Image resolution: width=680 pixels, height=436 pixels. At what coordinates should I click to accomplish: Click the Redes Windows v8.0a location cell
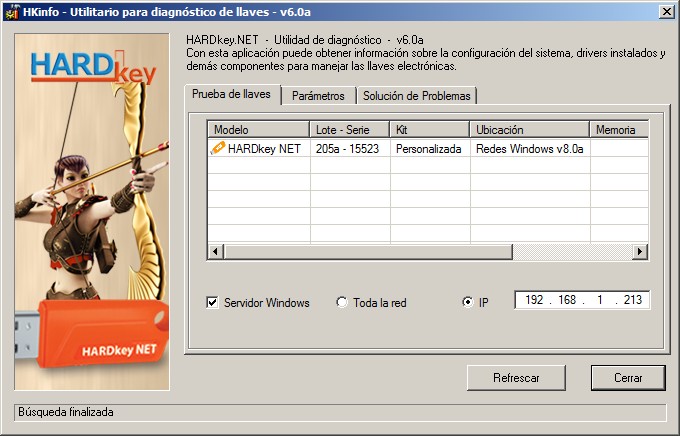tap(530, 149)
